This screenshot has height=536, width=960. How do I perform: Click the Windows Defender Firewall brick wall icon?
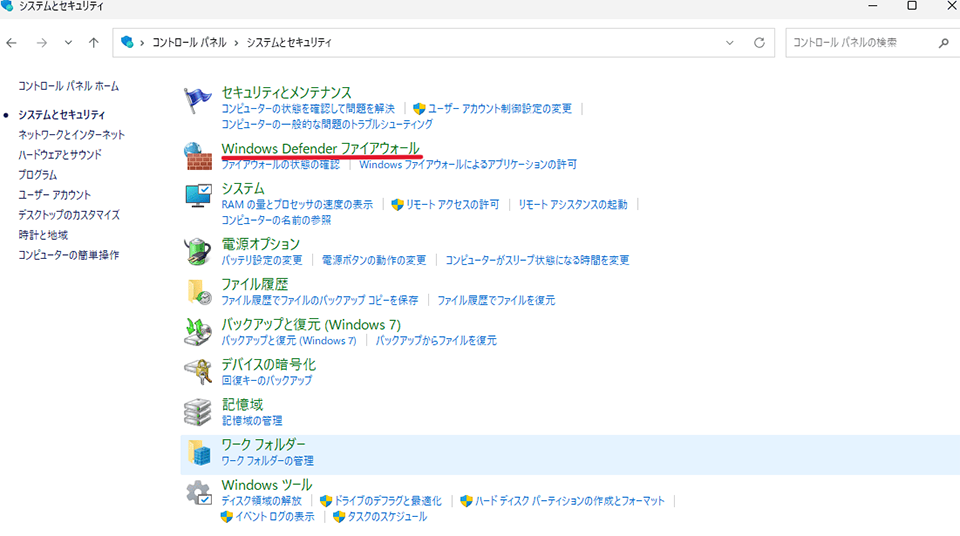pyautogui.click(x=197, y=156)
